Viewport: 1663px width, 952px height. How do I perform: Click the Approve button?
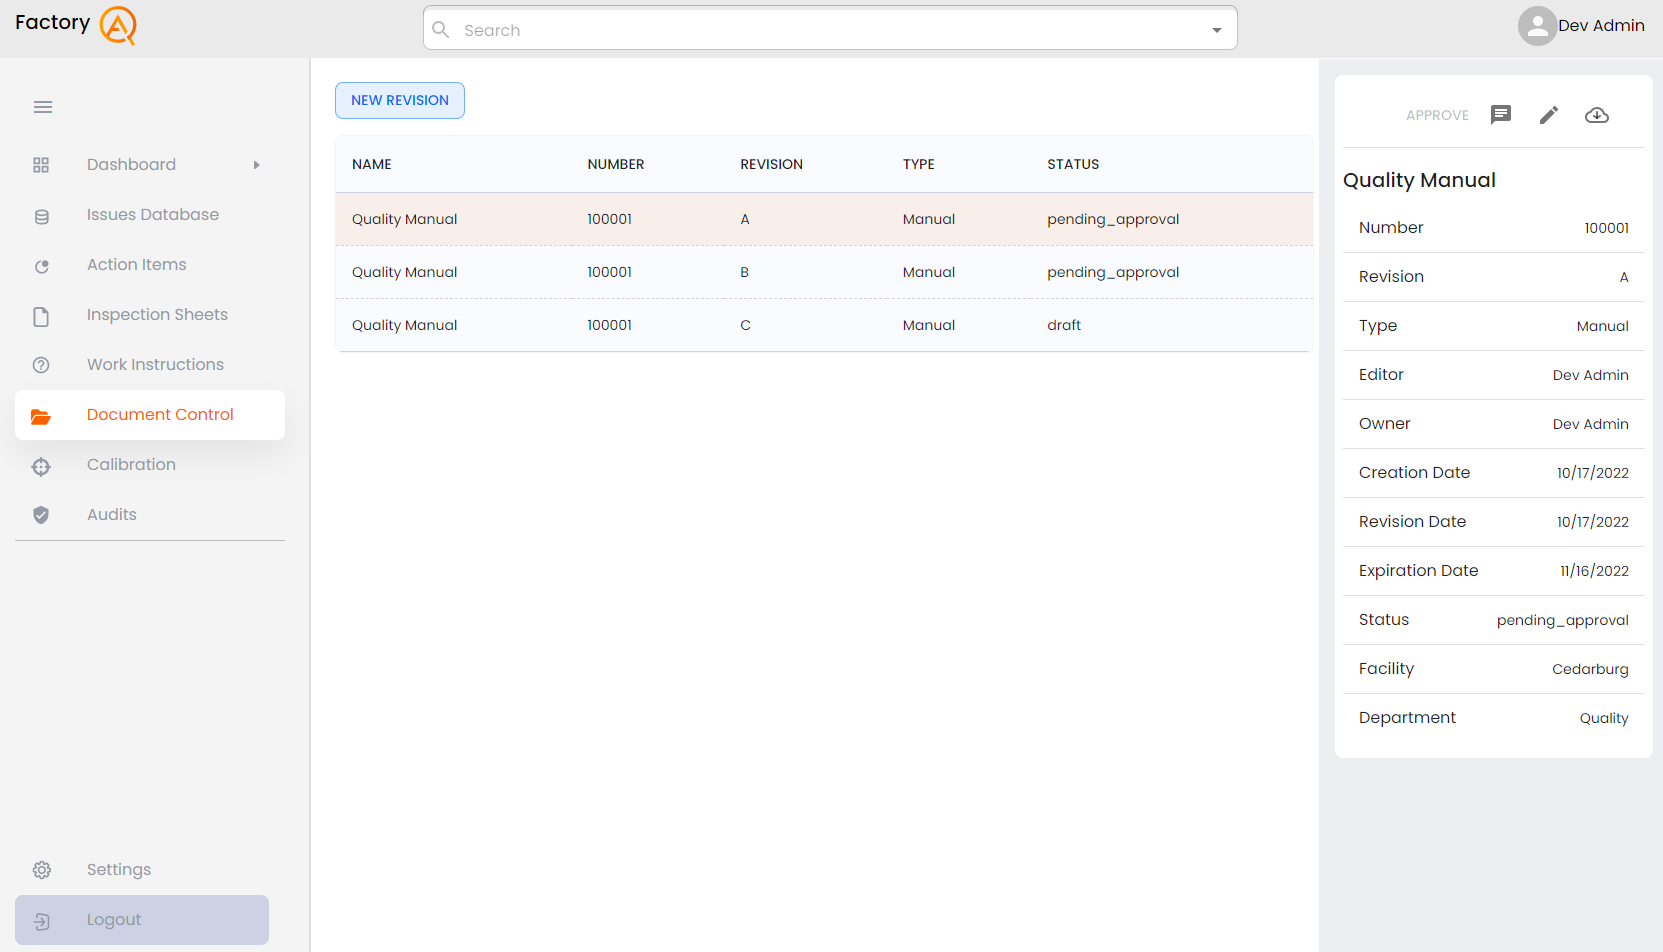point(1437,115)
